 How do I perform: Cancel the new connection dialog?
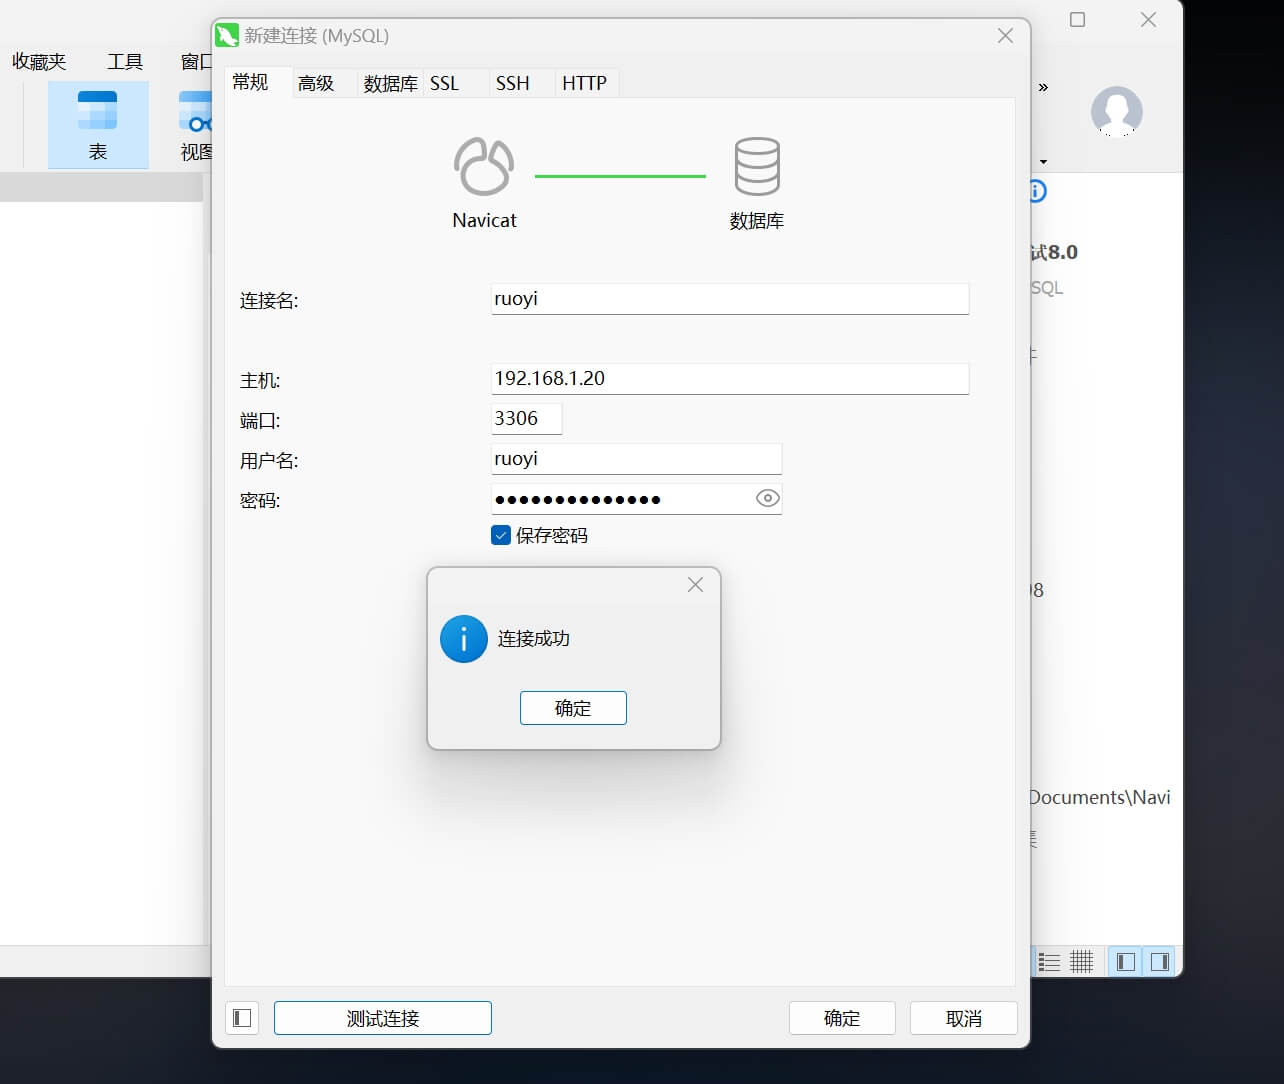pyautogui.click(x=964, y=1018)
